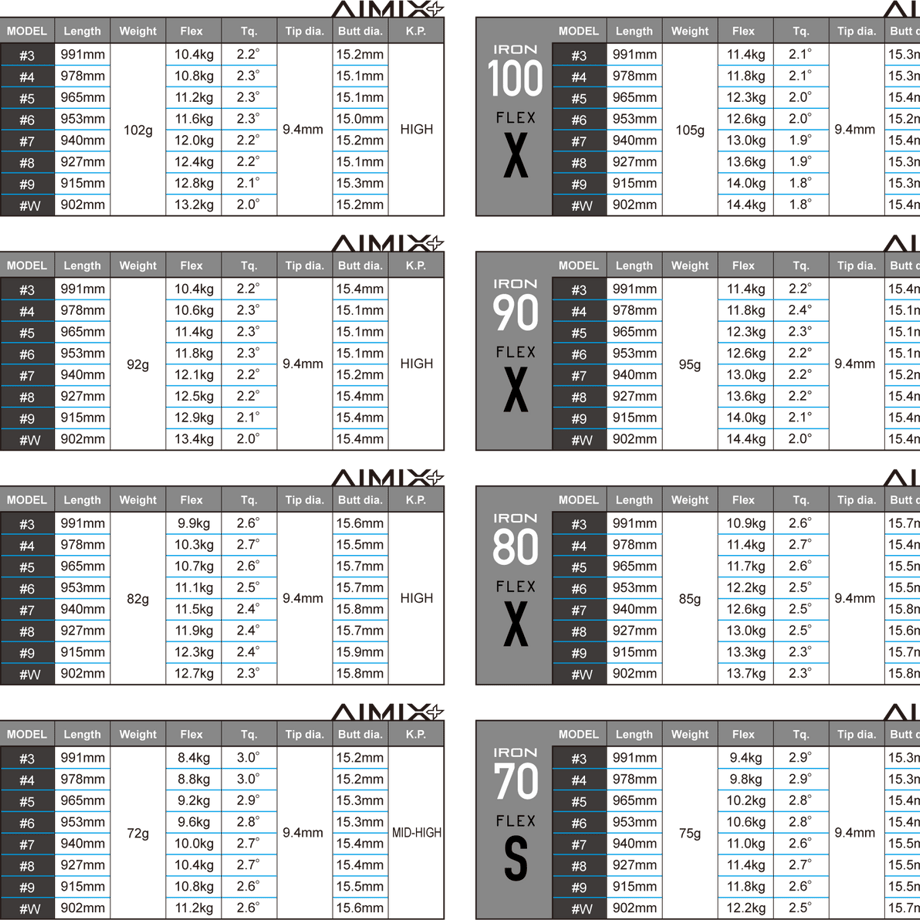Select the 11.0kg flex value

746,844
